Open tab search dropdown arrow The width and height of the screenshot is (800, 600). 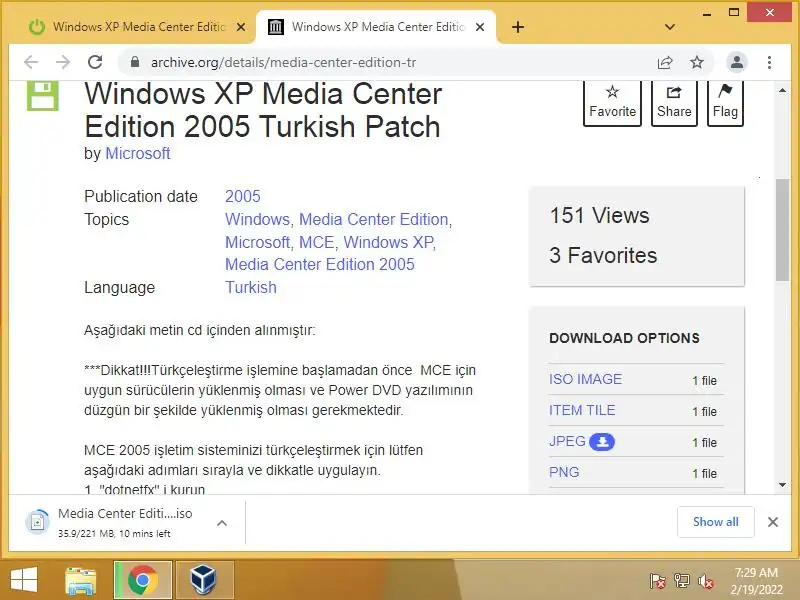point(670,27)
